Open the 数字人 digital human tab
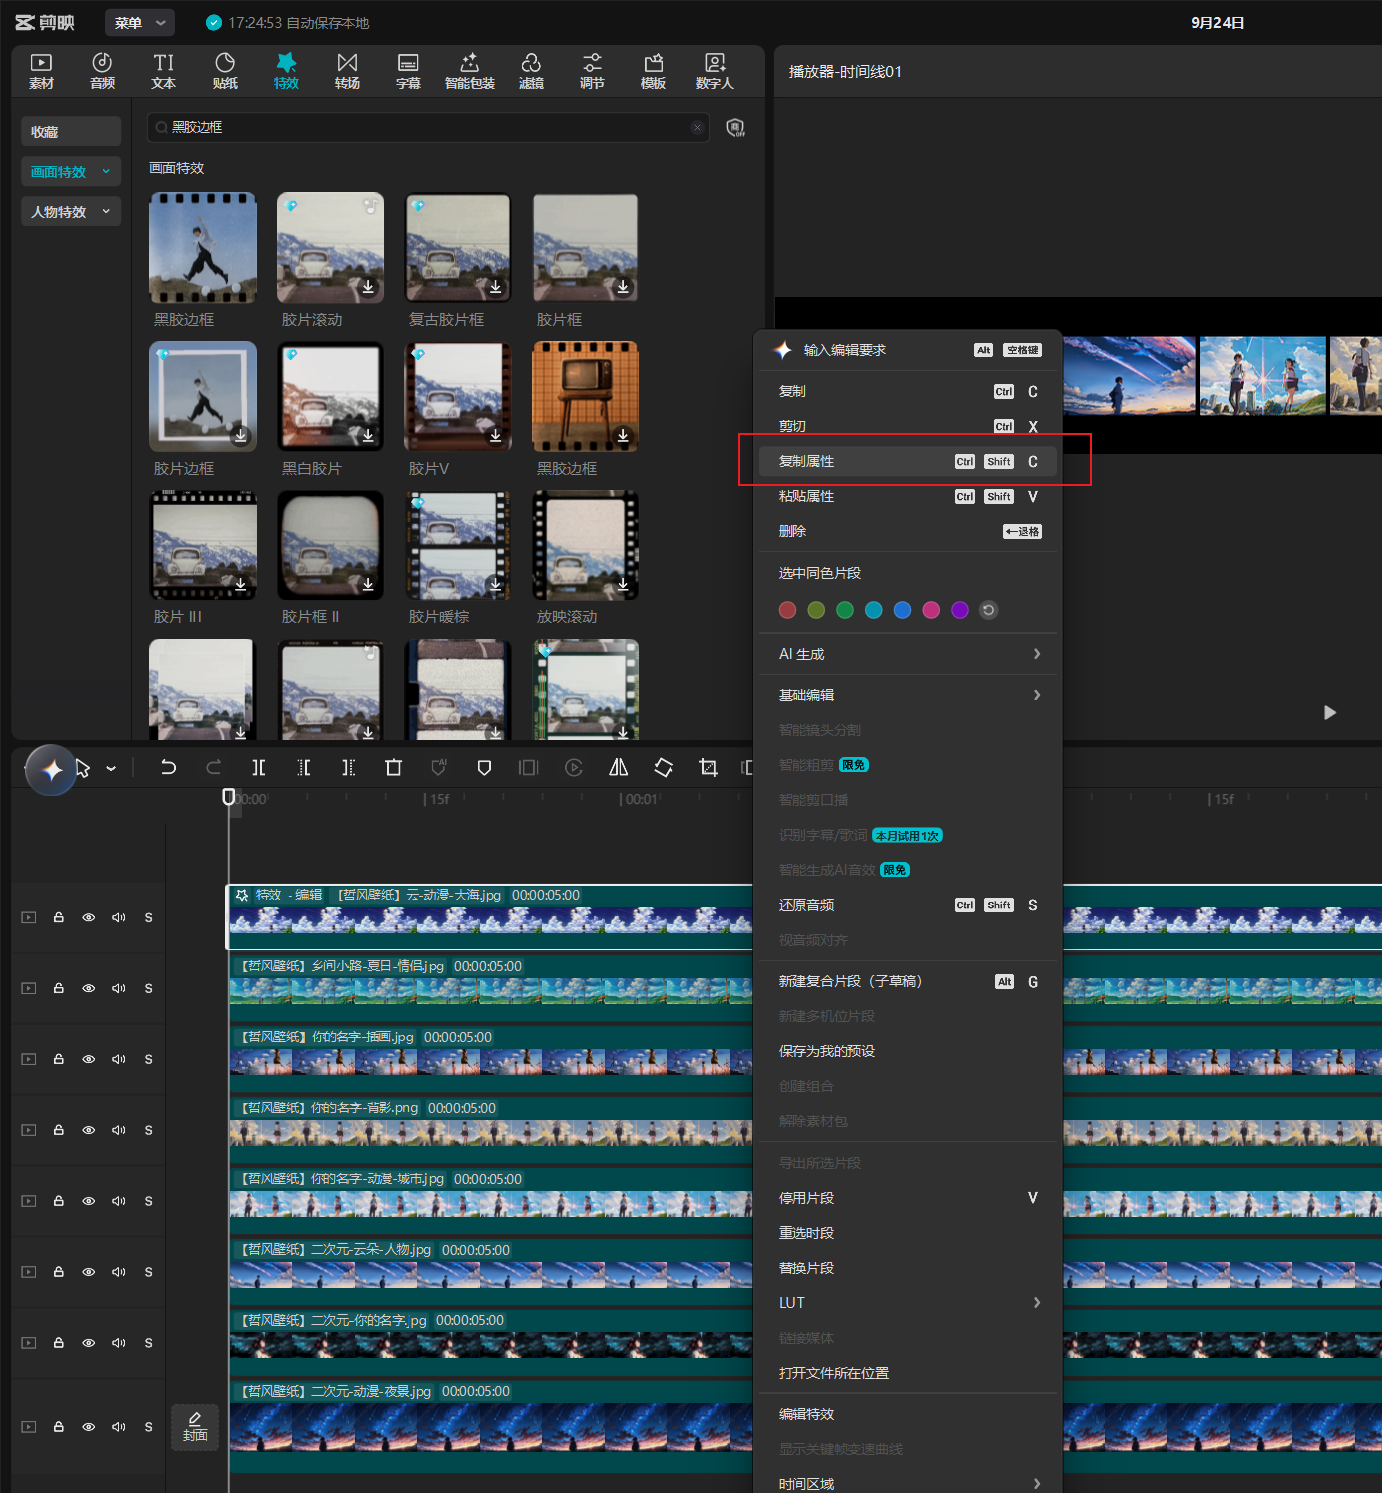This screenshot has height=1493, width=1382. 714,71
